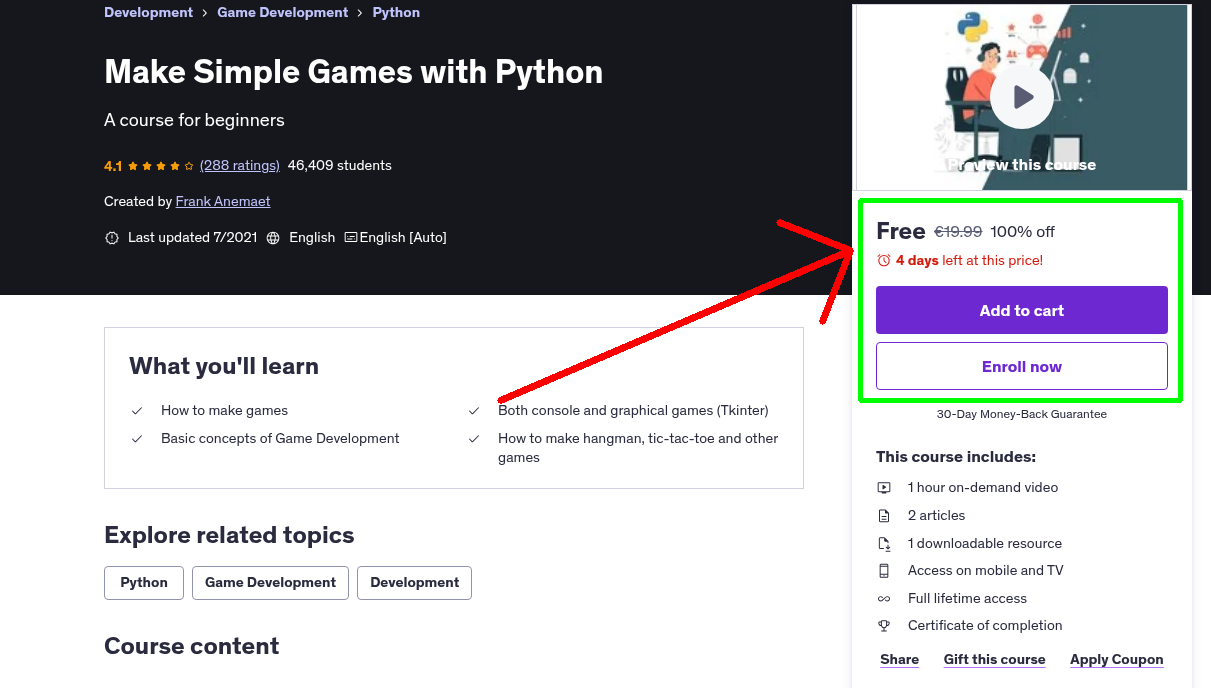Select Gift this course
This screenshot has width=1211, height=688.
(x=995, y=659)
